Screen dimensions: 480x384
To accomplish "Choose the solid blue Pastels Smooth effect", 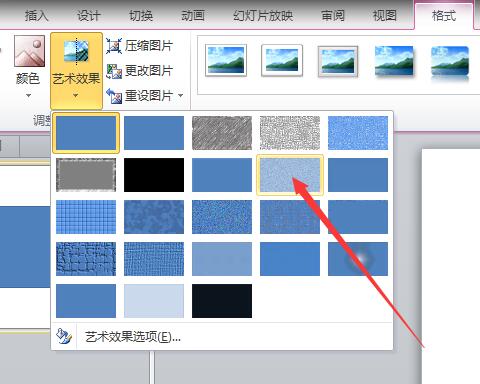I will coord(290,259).
